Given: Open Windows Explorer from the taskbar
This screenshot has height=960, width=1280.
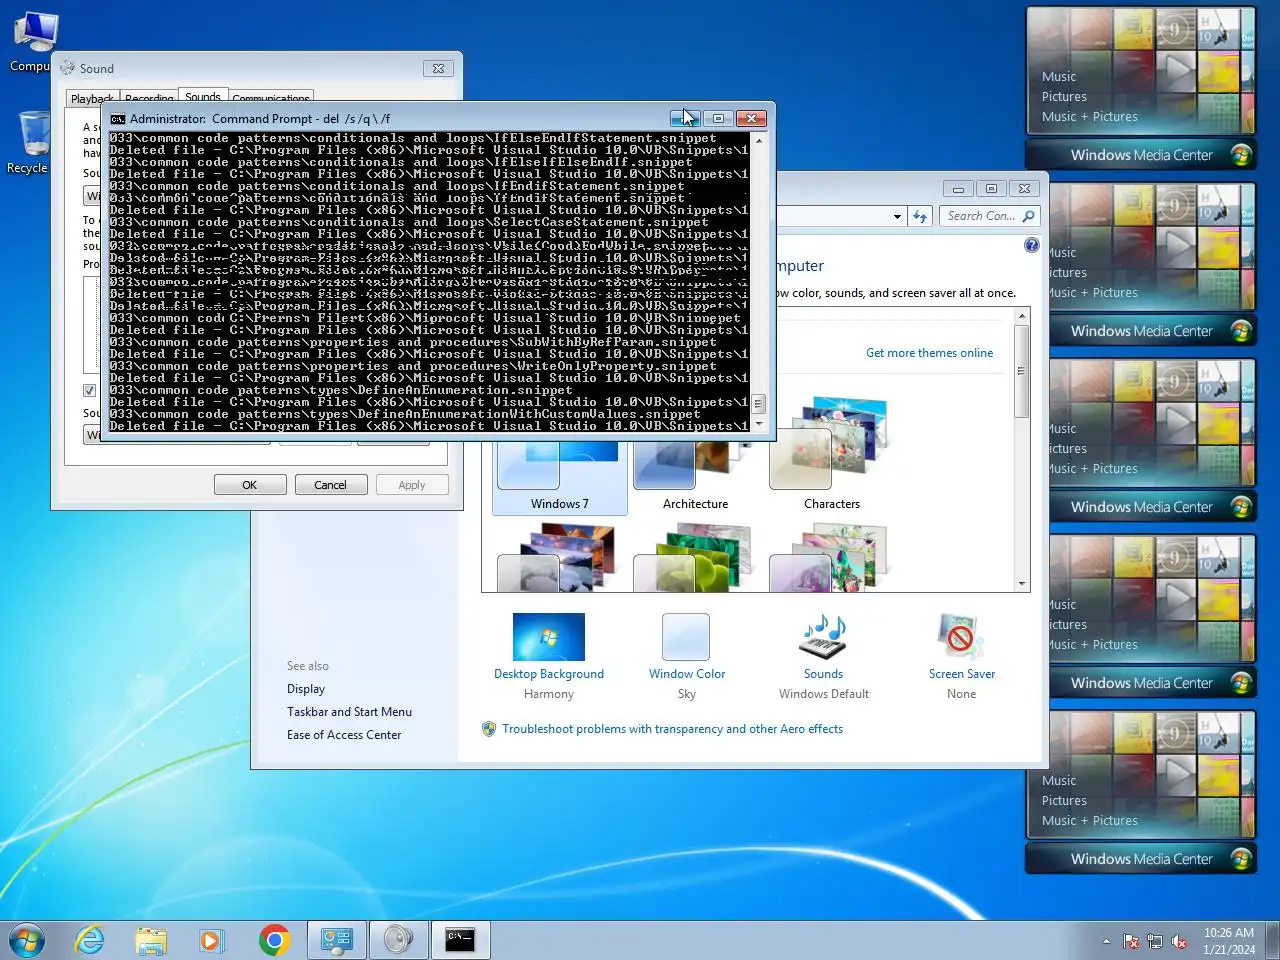Looking at the screenshot, I should point(151,940).
